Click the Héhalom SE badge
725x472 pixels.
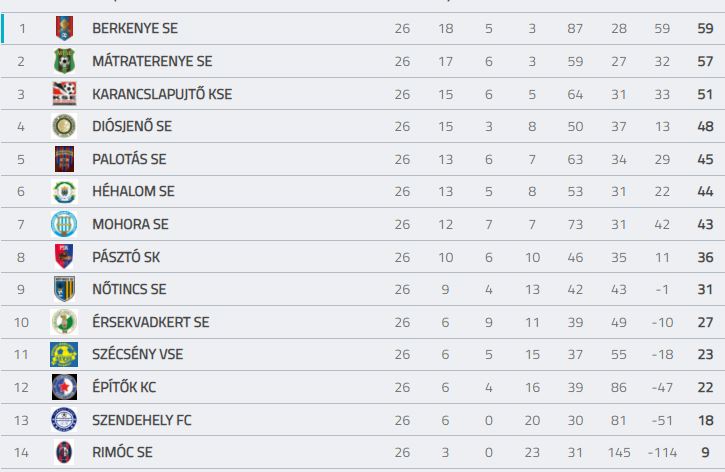pos(64,191)
